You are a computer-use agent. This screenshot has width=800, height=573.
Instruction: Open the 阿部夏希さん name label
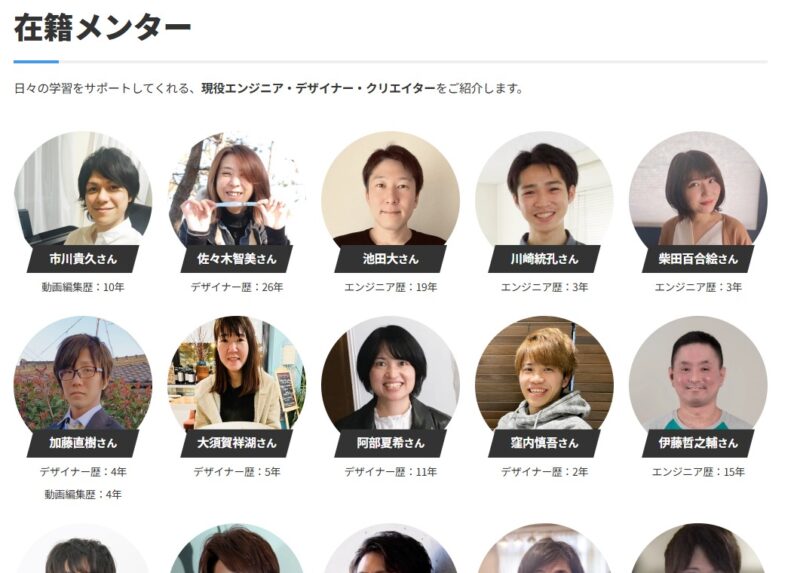coord(390,443)
